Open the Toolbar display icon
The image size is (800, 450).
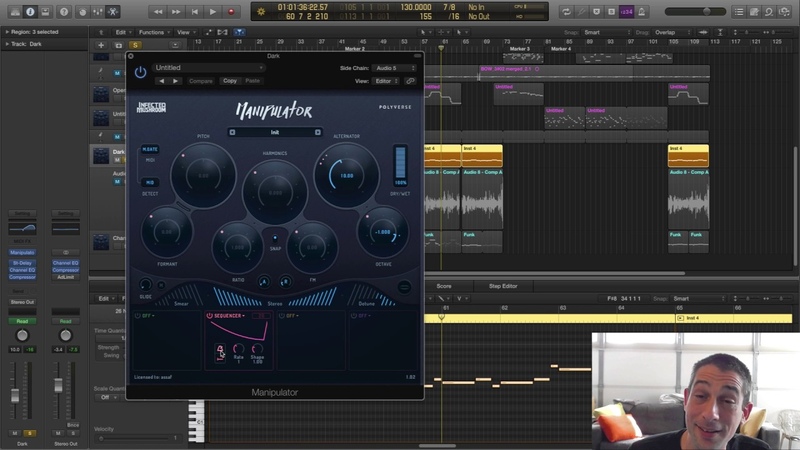[x=45, y=11]
